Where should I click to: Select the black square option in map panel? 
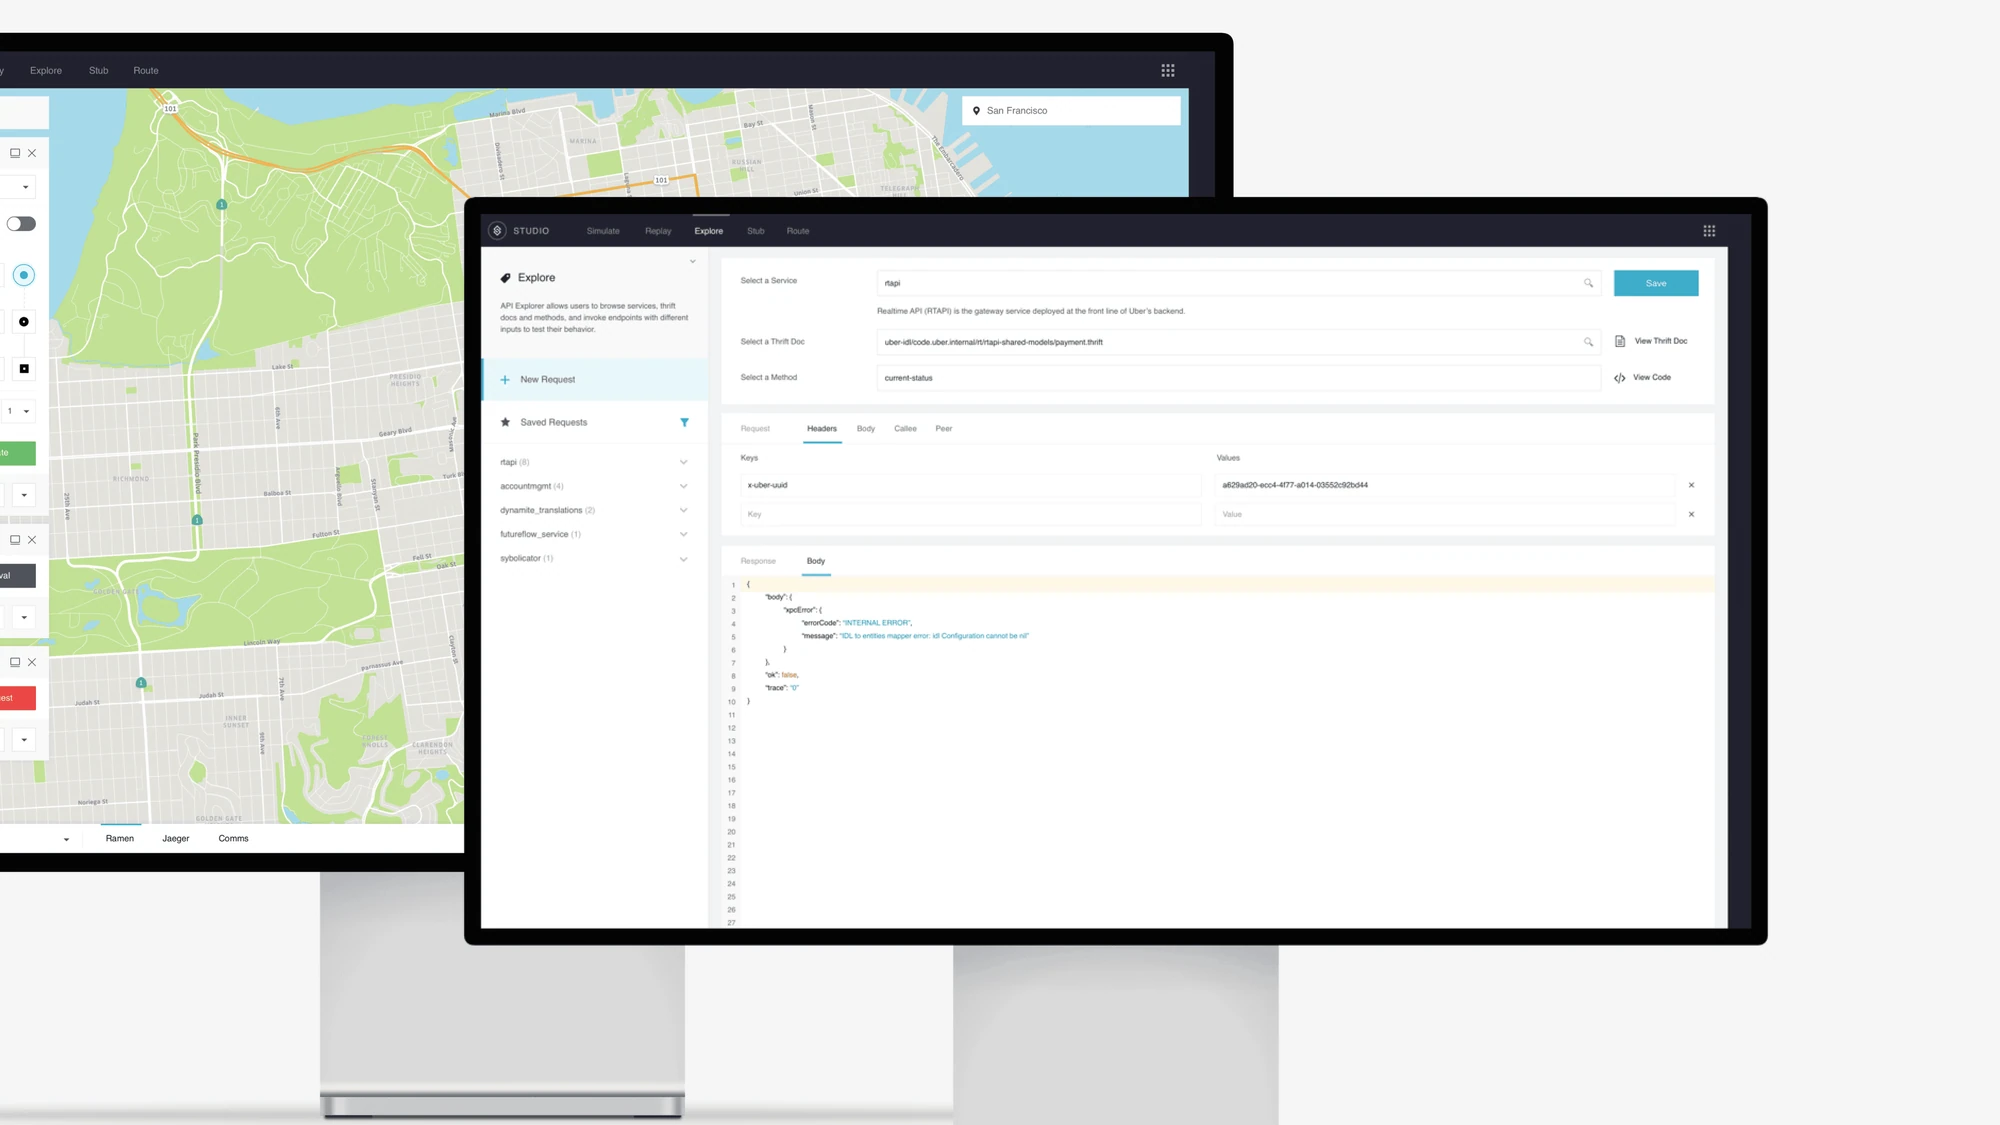(24, 369)
